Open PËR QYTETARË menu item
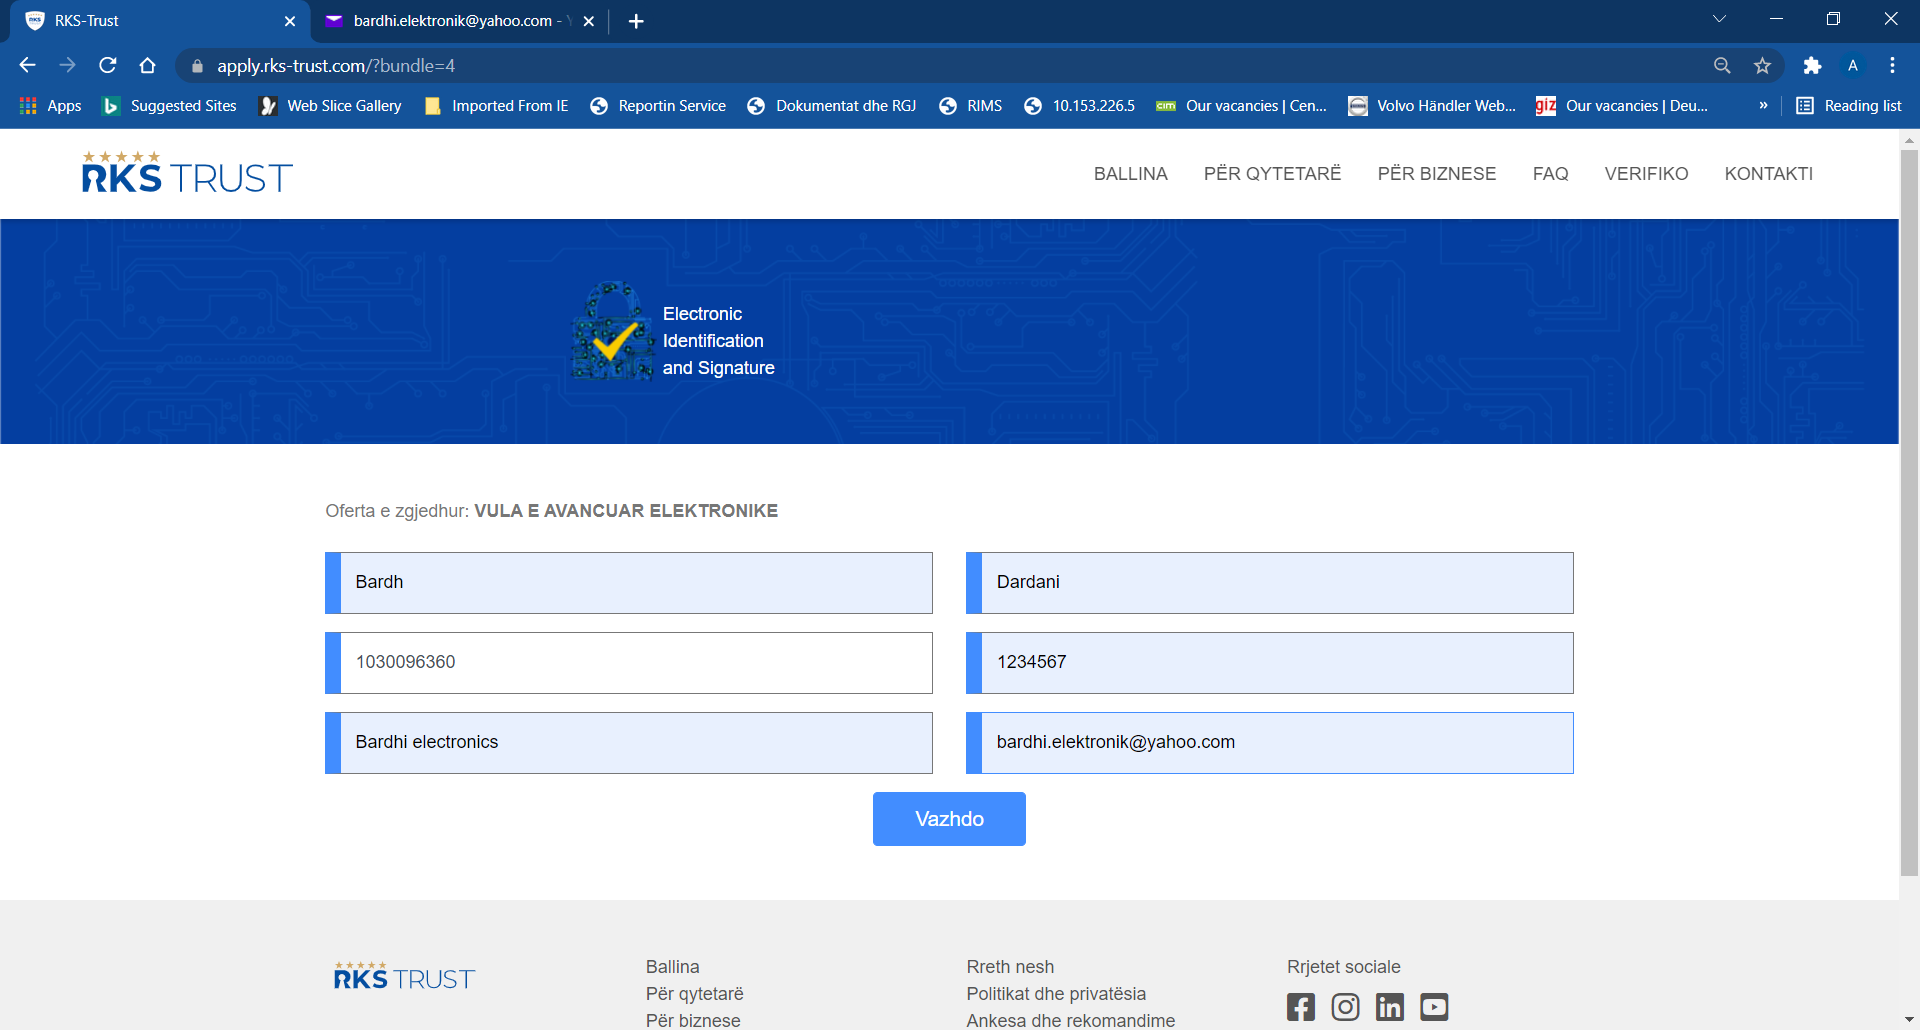Screen dimensions: 1920x1030 [1272, 174]
